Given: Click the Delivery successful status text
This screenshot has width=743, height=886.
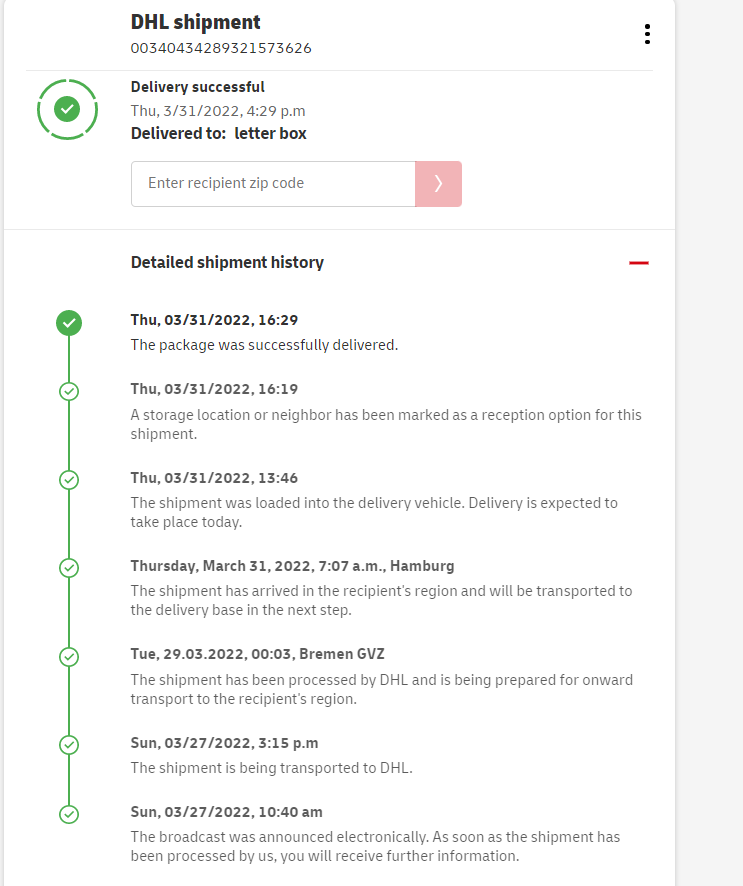Looking at the screenshot, I should tap(197, 87).
